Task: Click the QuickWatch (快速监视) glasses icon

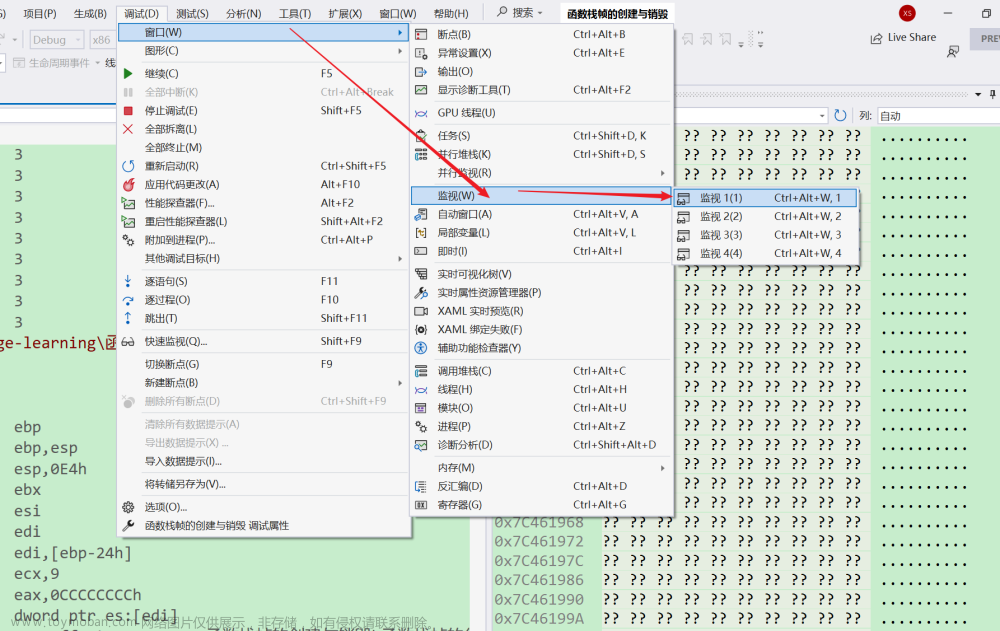Action: click(128, 341)
